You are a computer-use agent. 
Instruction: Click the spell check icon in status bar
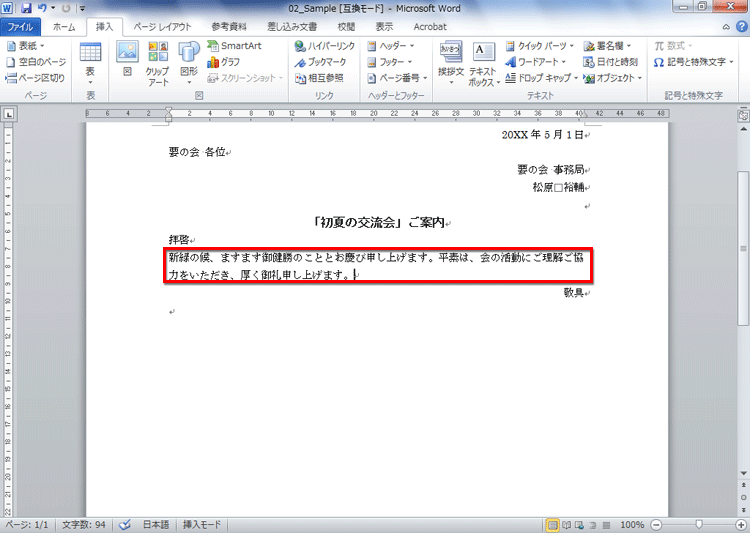tap(125, 525)
